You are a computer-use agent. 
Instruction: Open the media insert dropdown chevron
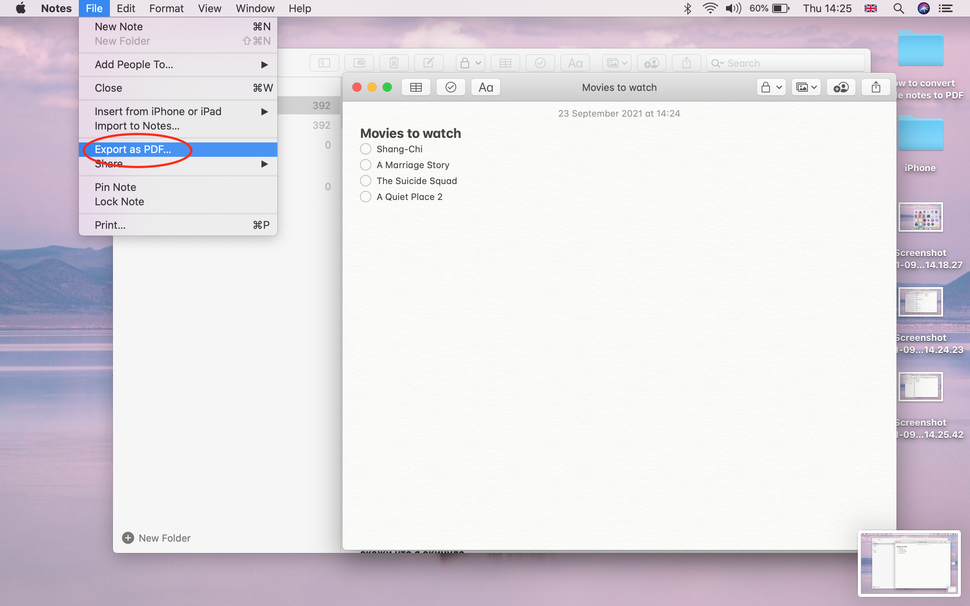pyautogui.click(x=812, y=87)
